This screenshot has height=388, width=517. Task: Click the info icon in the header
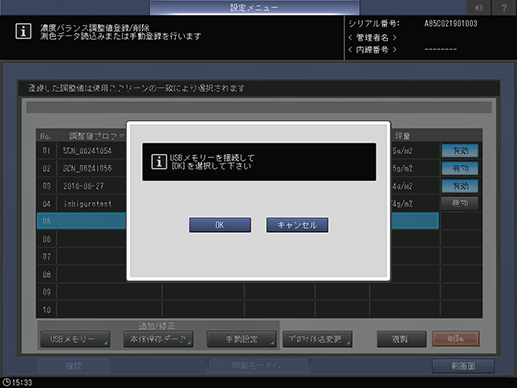coord(23,31)
